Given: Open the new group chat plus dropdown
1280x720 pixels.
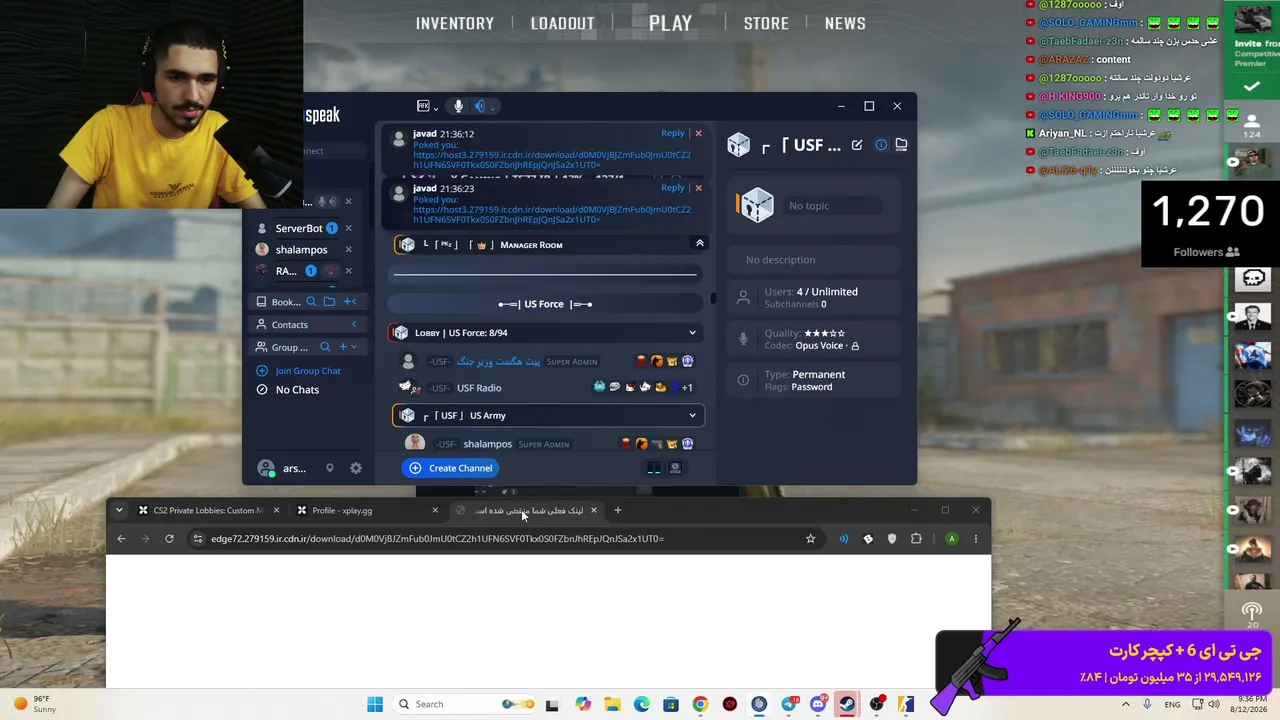Looking at the screenshot, I should coord(347,347).
